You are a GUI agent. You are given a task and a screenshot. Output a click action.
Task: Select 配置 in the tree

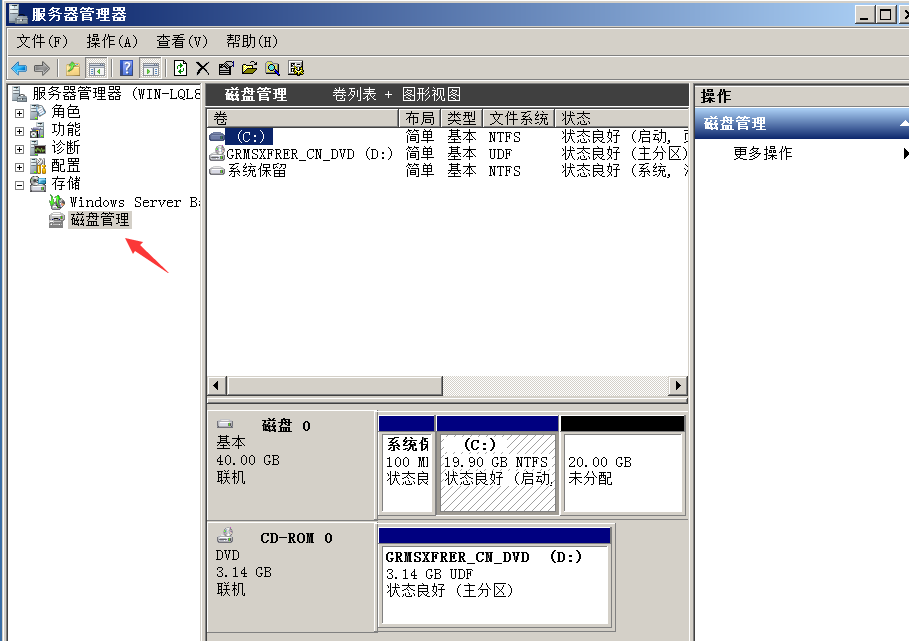66,165
